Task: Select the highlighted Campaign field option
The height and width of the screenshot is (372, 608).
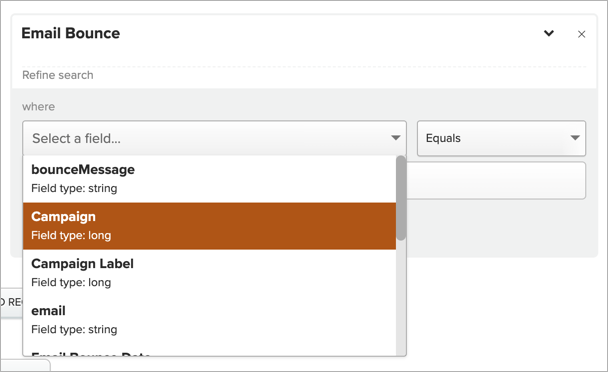Action: (209, 226)
